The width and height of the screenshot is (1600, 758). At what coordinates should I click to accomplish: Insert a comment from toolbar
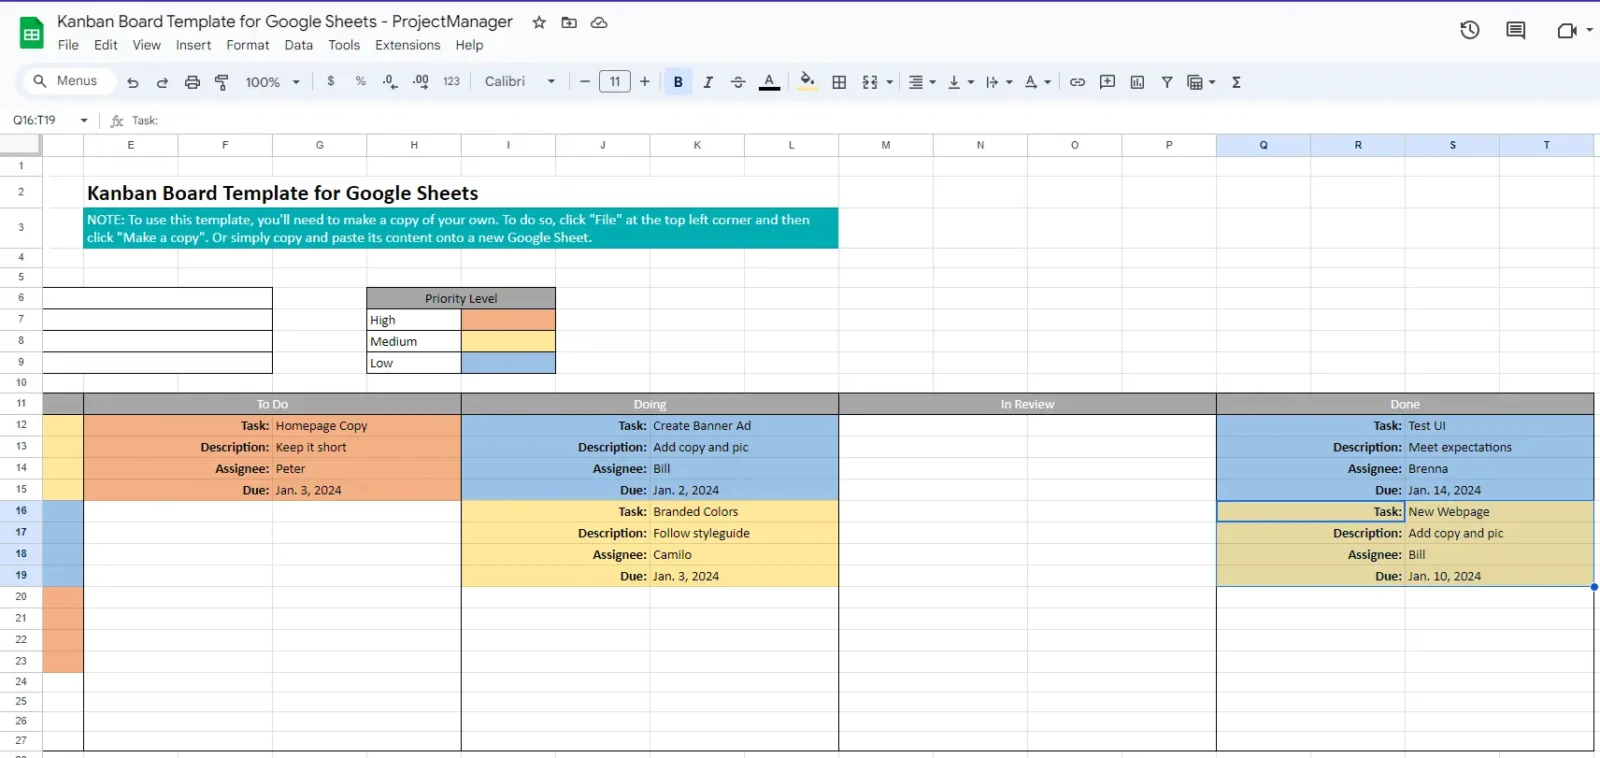(x=1107, y=82)
